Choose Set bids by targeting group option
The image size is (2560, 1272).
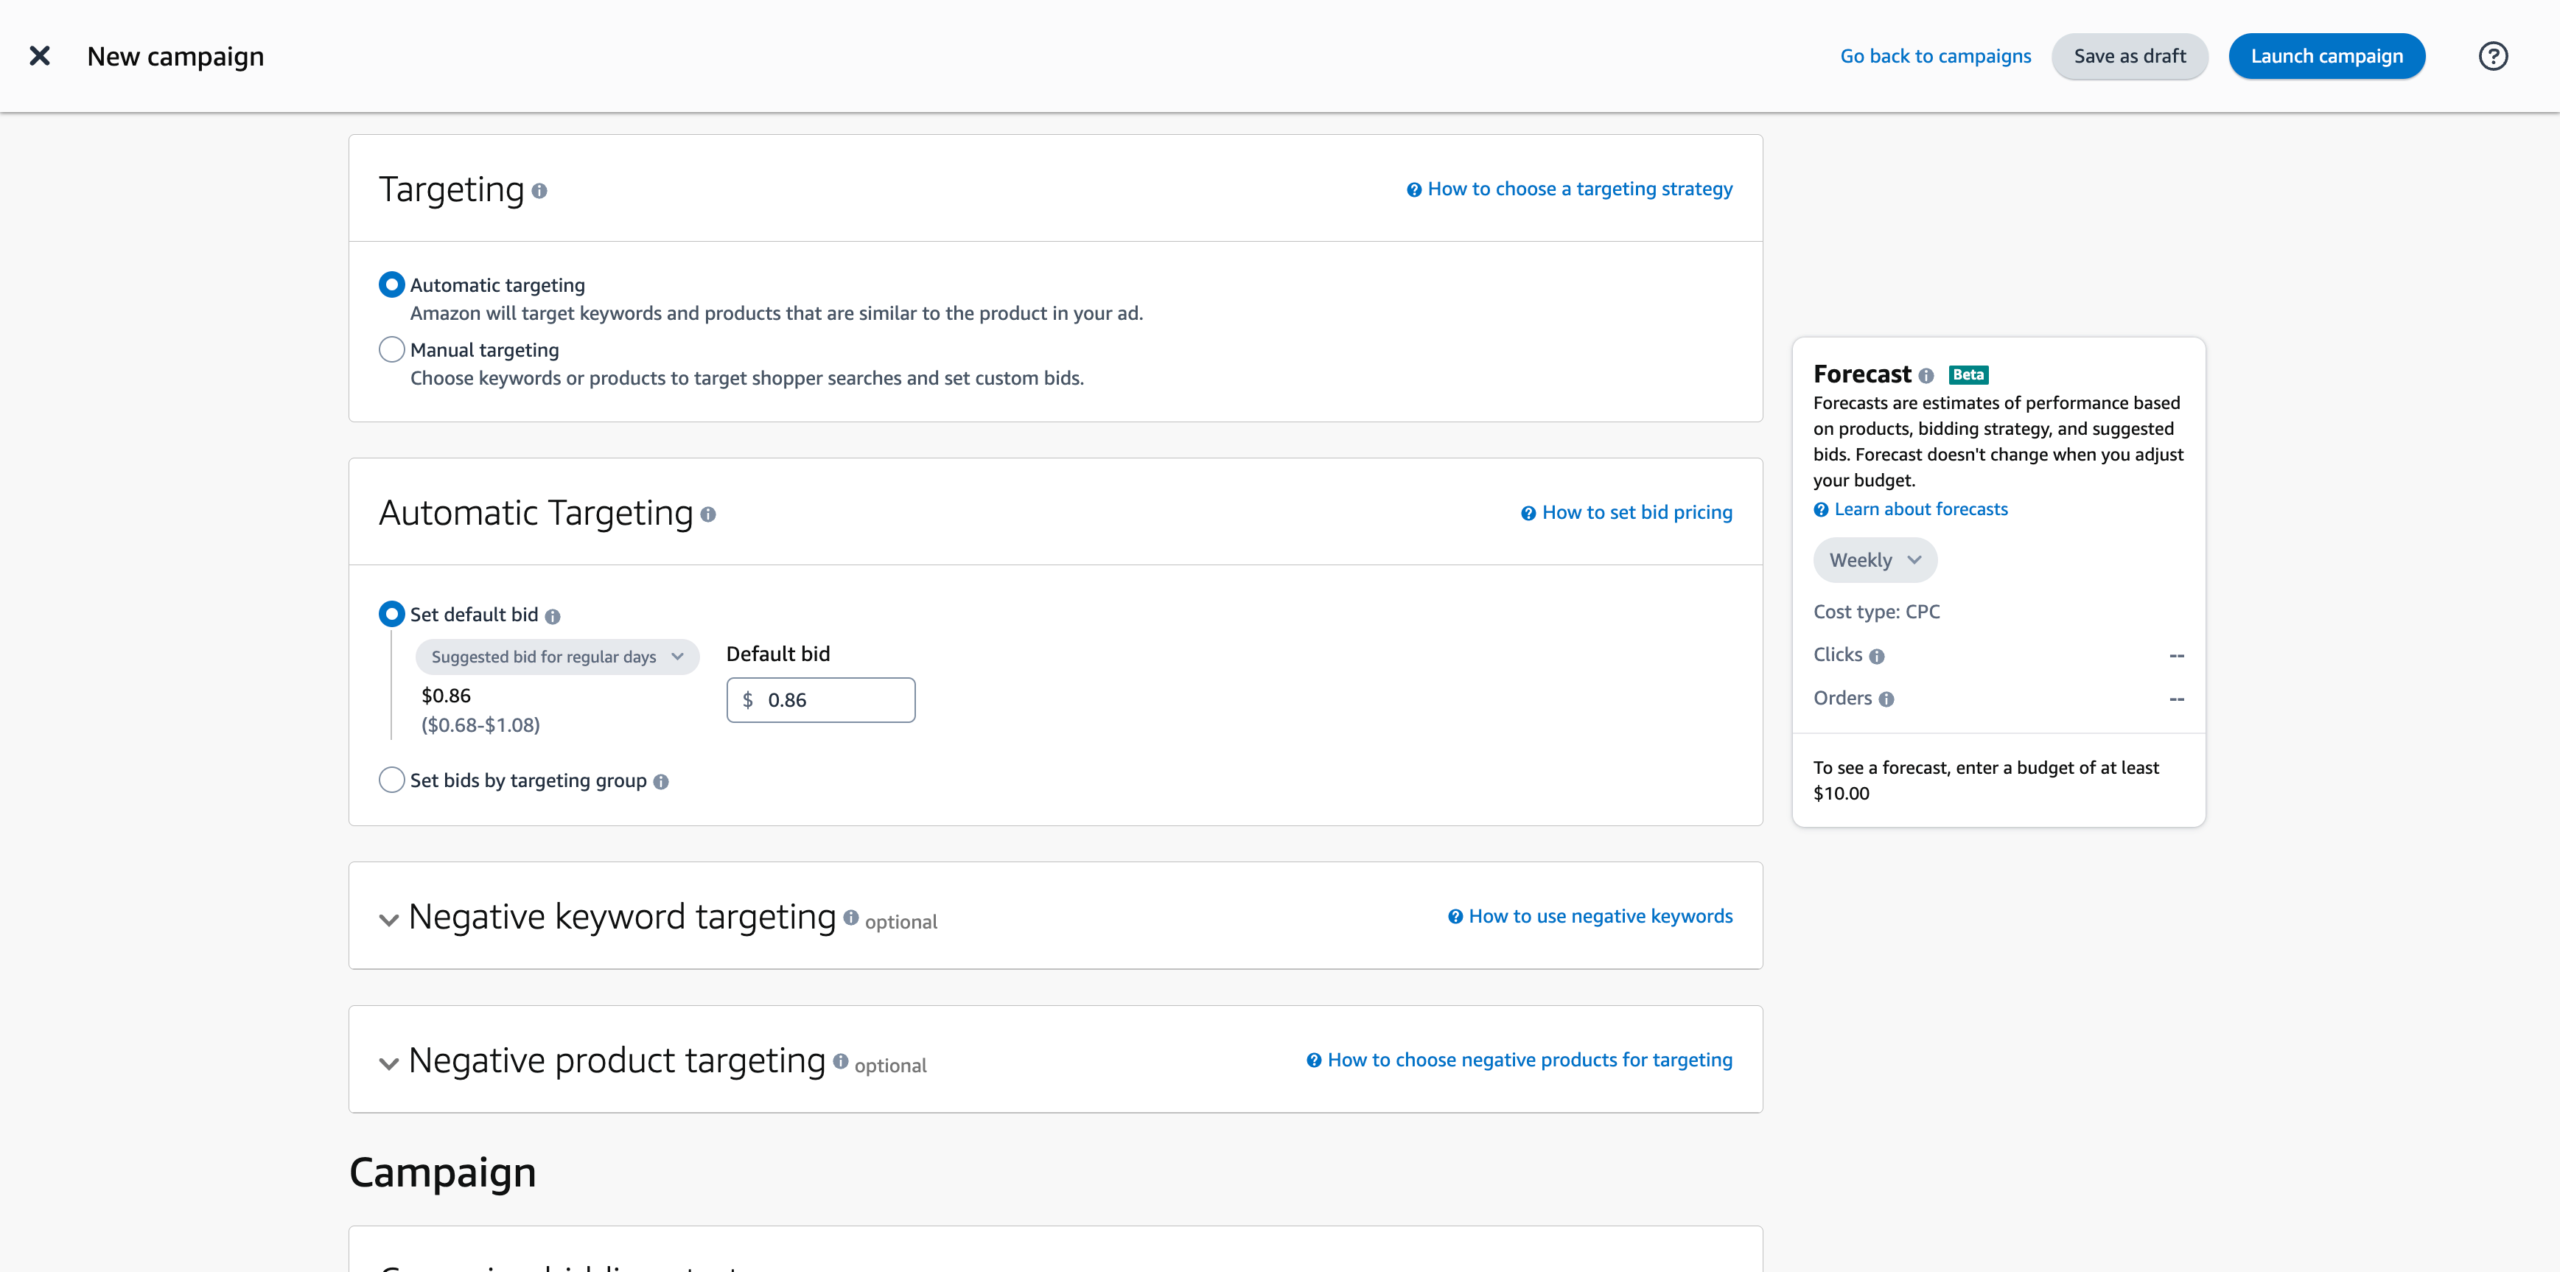[x=392, y=780]
